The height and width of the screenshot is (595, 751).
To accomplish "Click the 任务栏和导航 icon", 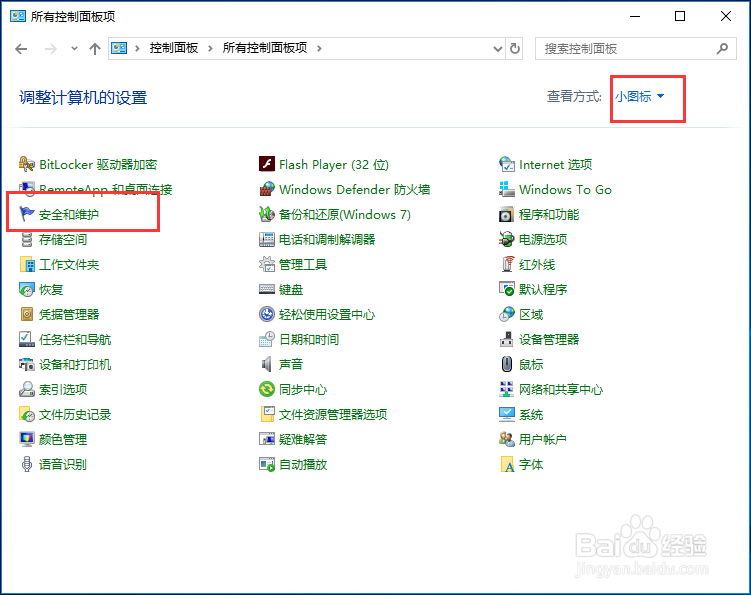I will 26,339.
